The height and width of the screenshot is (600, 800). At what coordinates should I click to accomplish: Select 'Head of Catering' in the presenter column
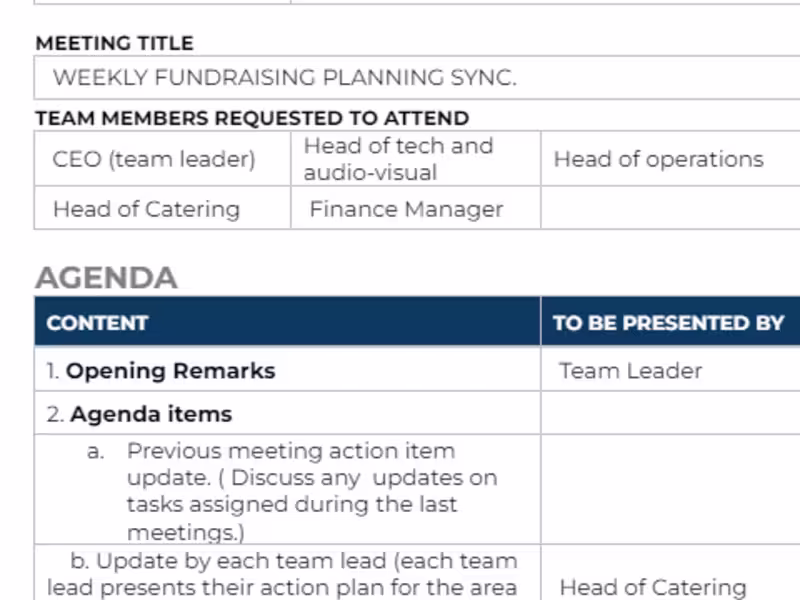point(653,587)
